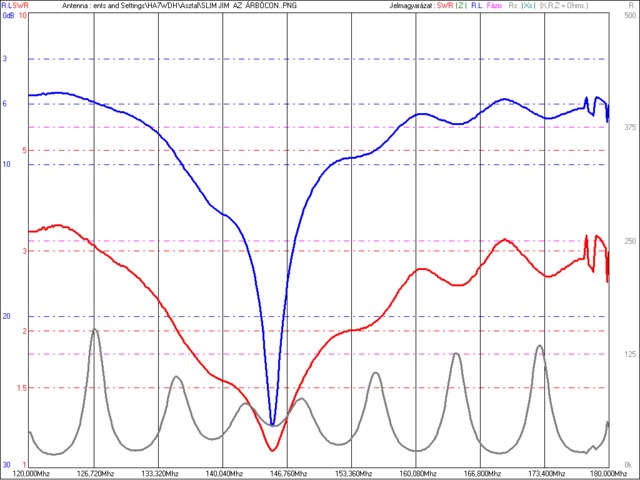640x480 pixels.
Task: Click the red SWR curve minimum dip
Action: point(274,449)
